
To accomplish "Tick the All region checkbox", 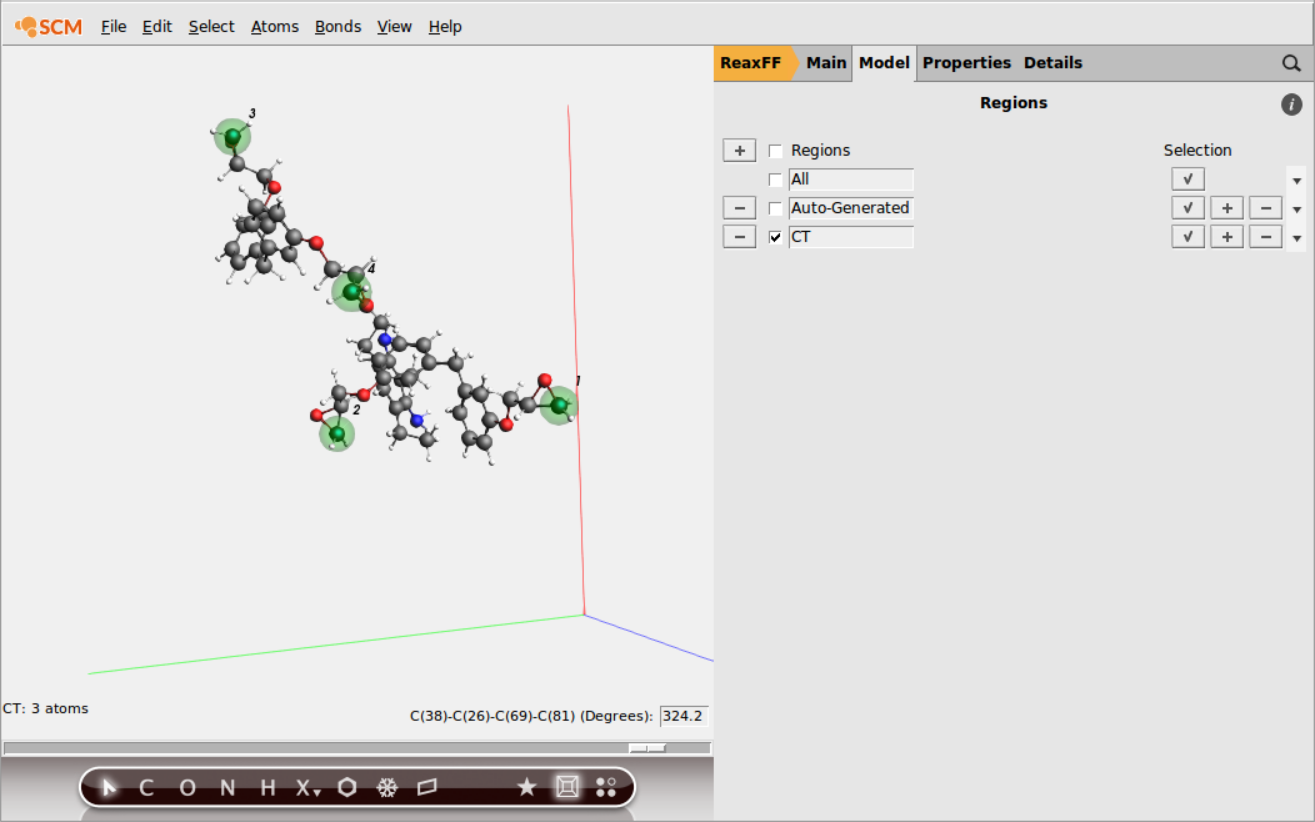I will pos(775,180).
